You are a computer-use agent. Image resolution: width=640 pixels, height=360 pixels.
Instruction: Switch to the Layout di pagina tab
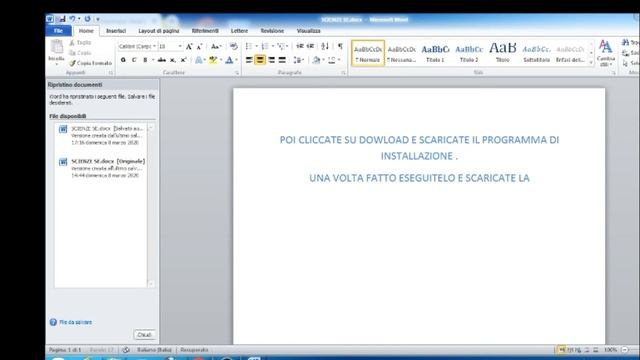[159, 31]
